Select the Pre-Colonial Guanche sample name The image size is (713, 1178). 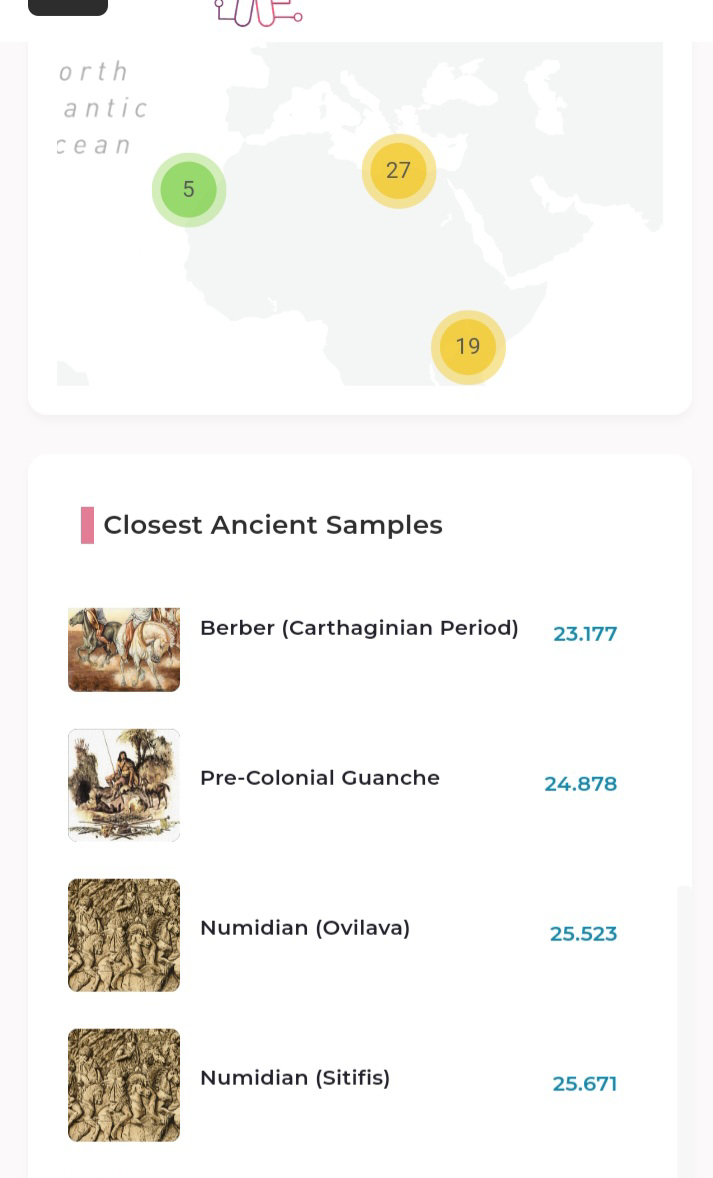[x=320, y=778]
